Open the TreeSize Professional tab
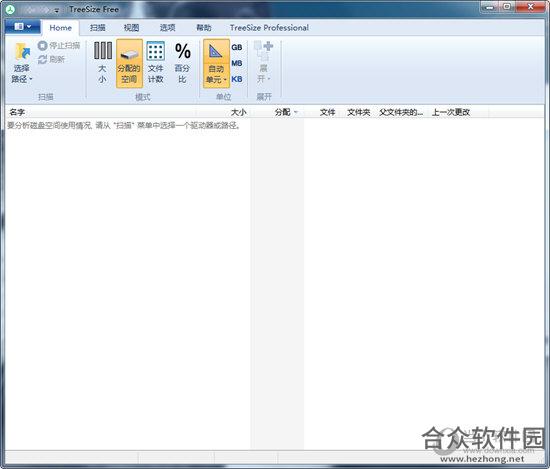This screenshot has width=550, height=469. tap(269, 28)
